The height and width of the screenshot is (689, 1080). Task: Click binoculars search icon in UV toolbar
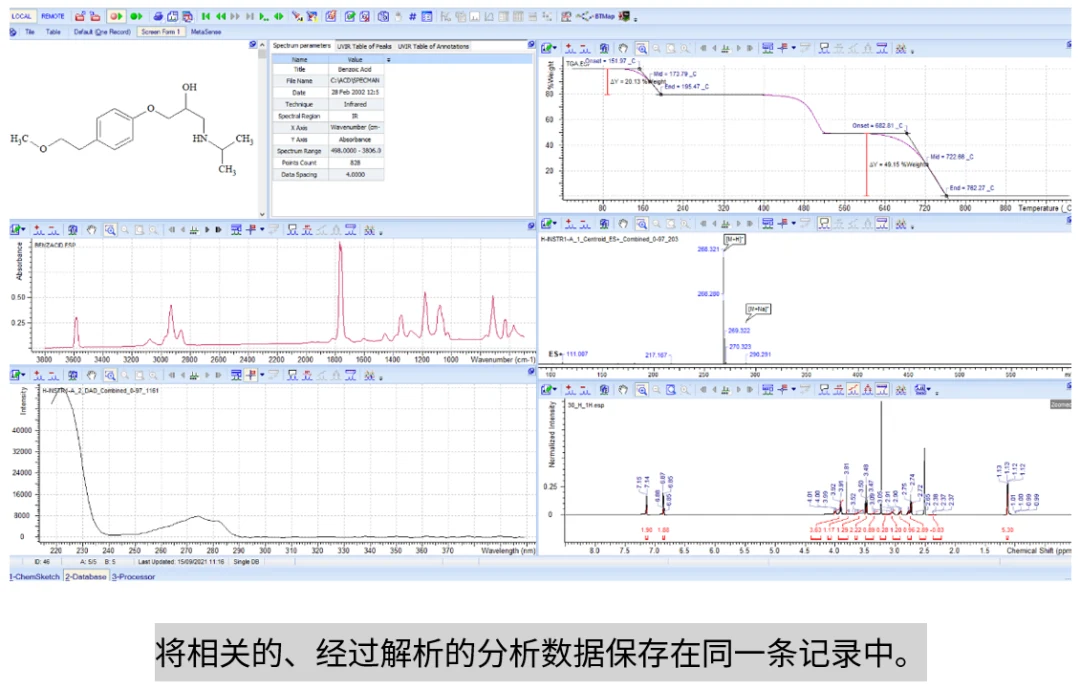[x=369, y=376]
